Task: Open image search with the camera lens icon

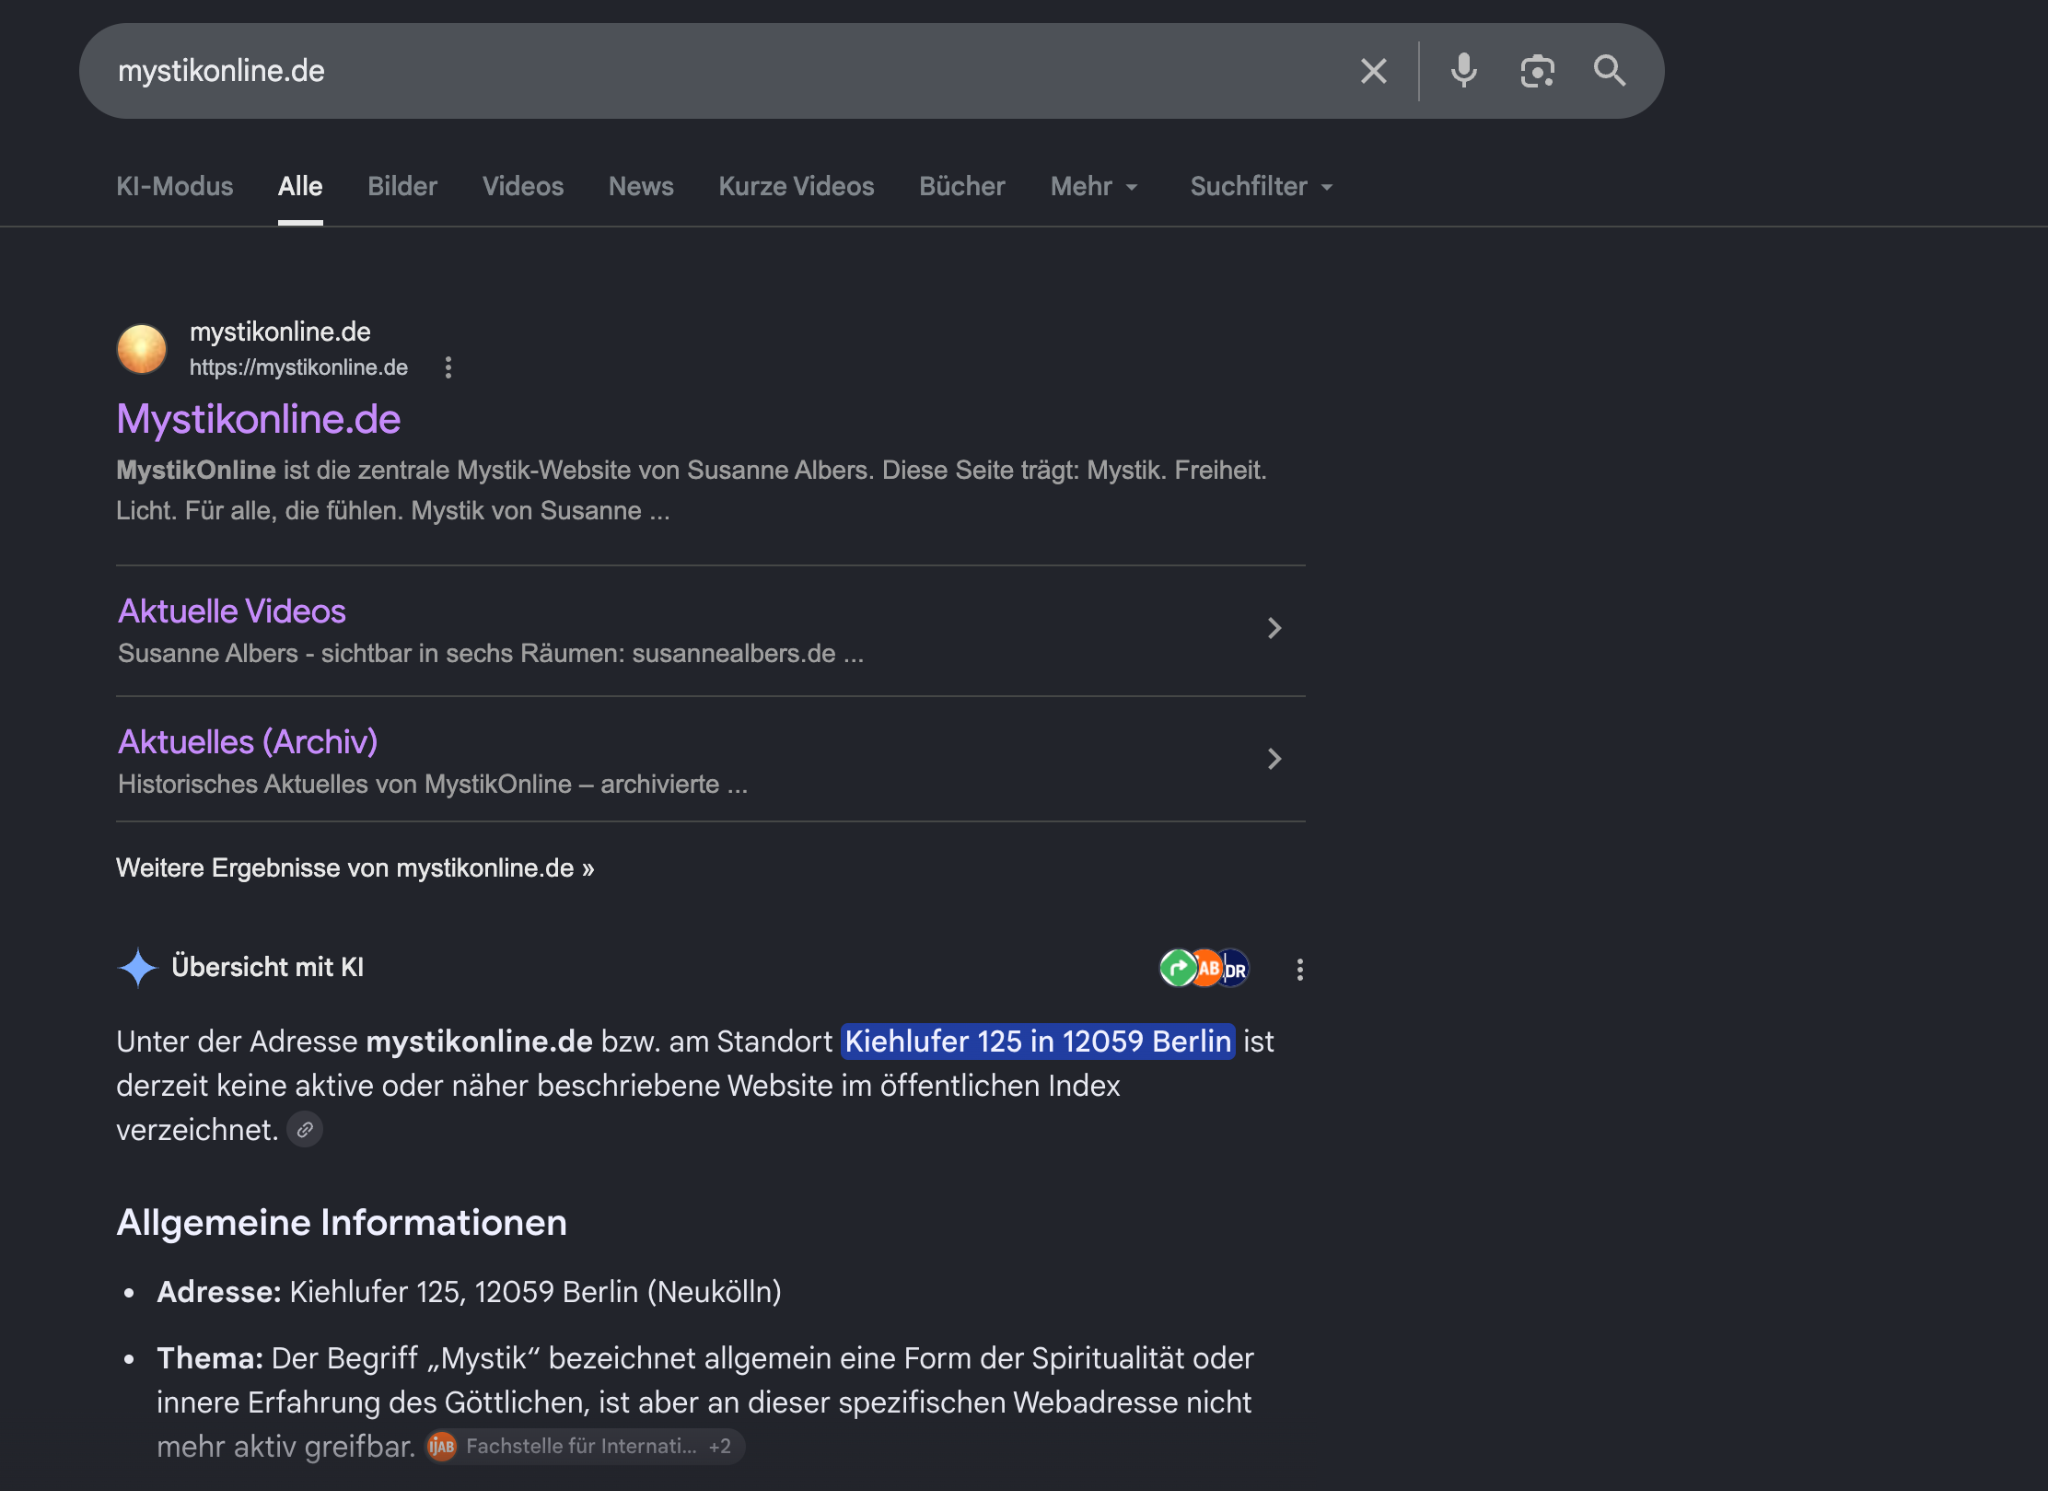Action: tap(1537, 71)
